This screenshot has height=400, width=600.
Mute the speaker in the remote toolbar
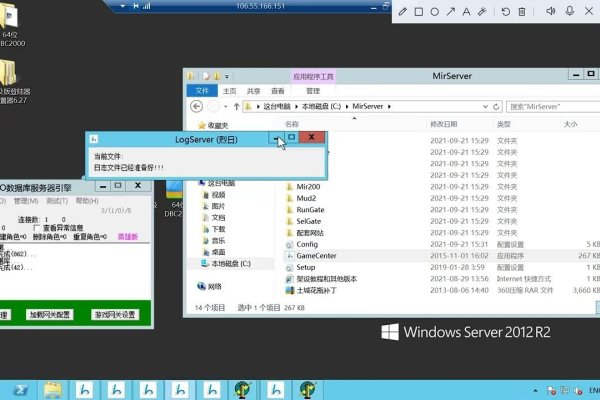(x=549, y=11)
